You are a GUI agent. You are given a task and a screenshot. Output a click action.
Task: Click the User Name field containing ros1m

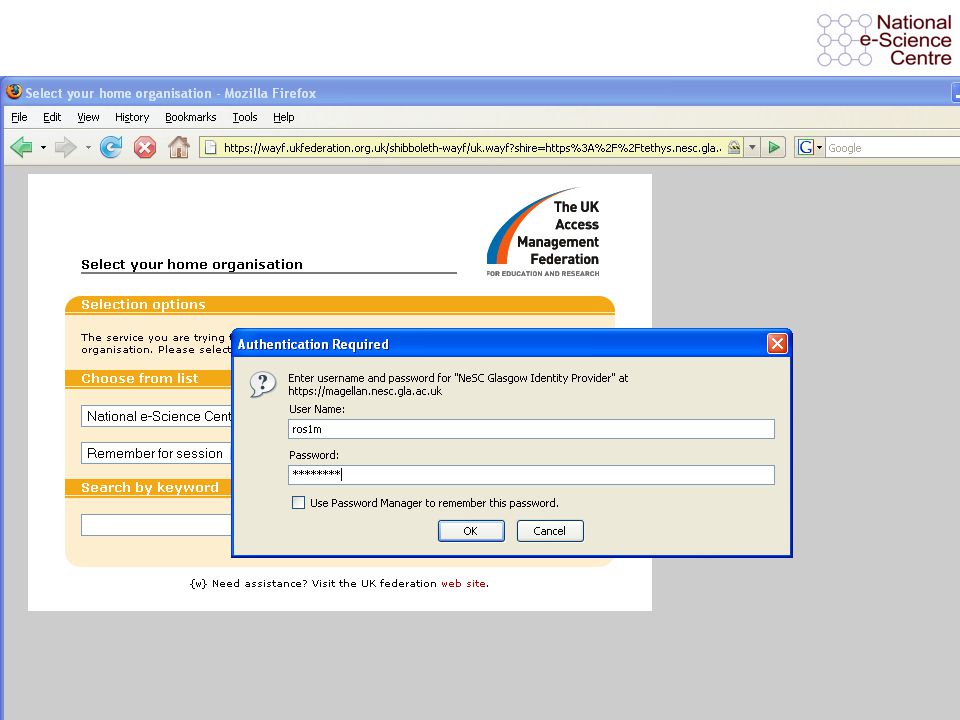531,429
